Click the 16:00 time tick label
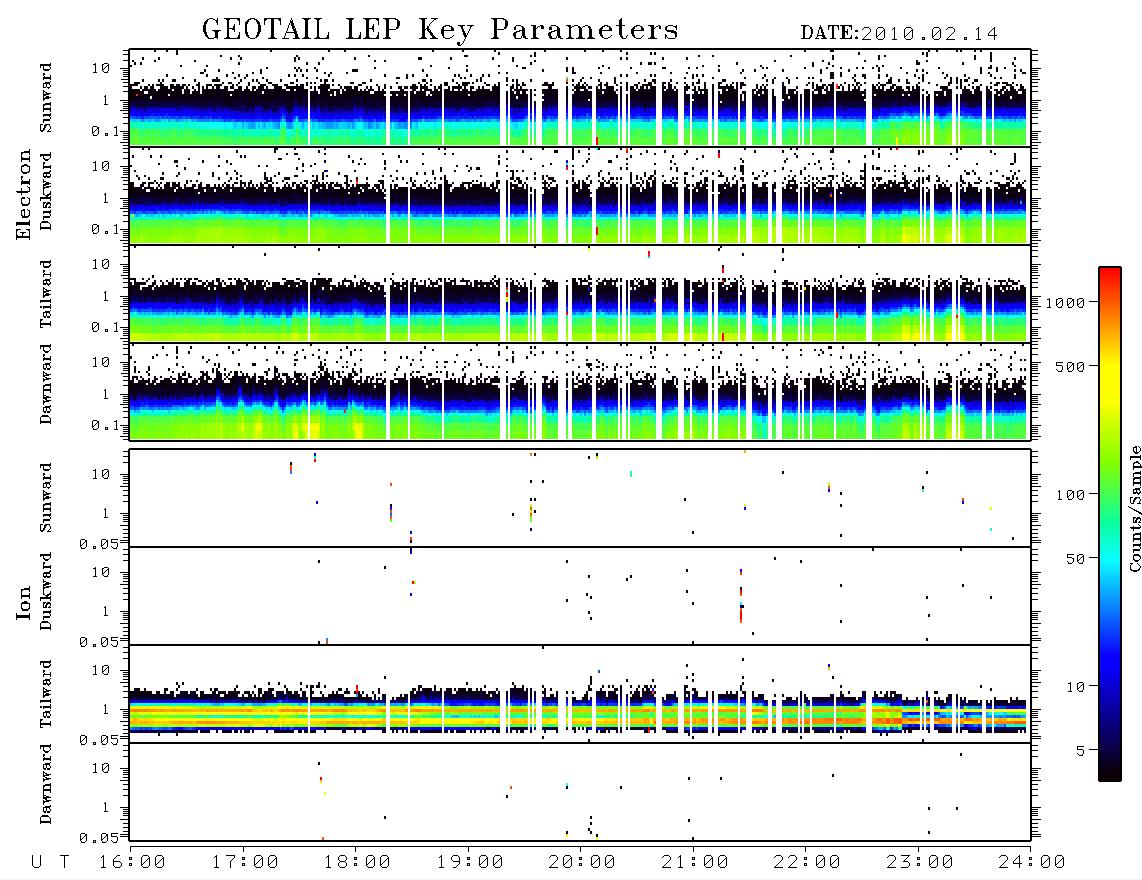Screen dimensions: 1142x880 click(x=132, y=862)
